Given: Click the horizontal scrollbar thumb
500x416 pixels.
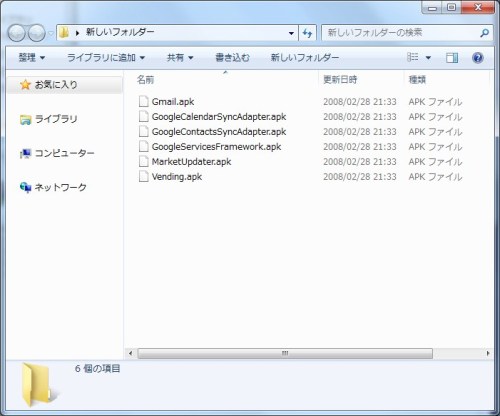Looking at the screenshot, I should [285, 353].
